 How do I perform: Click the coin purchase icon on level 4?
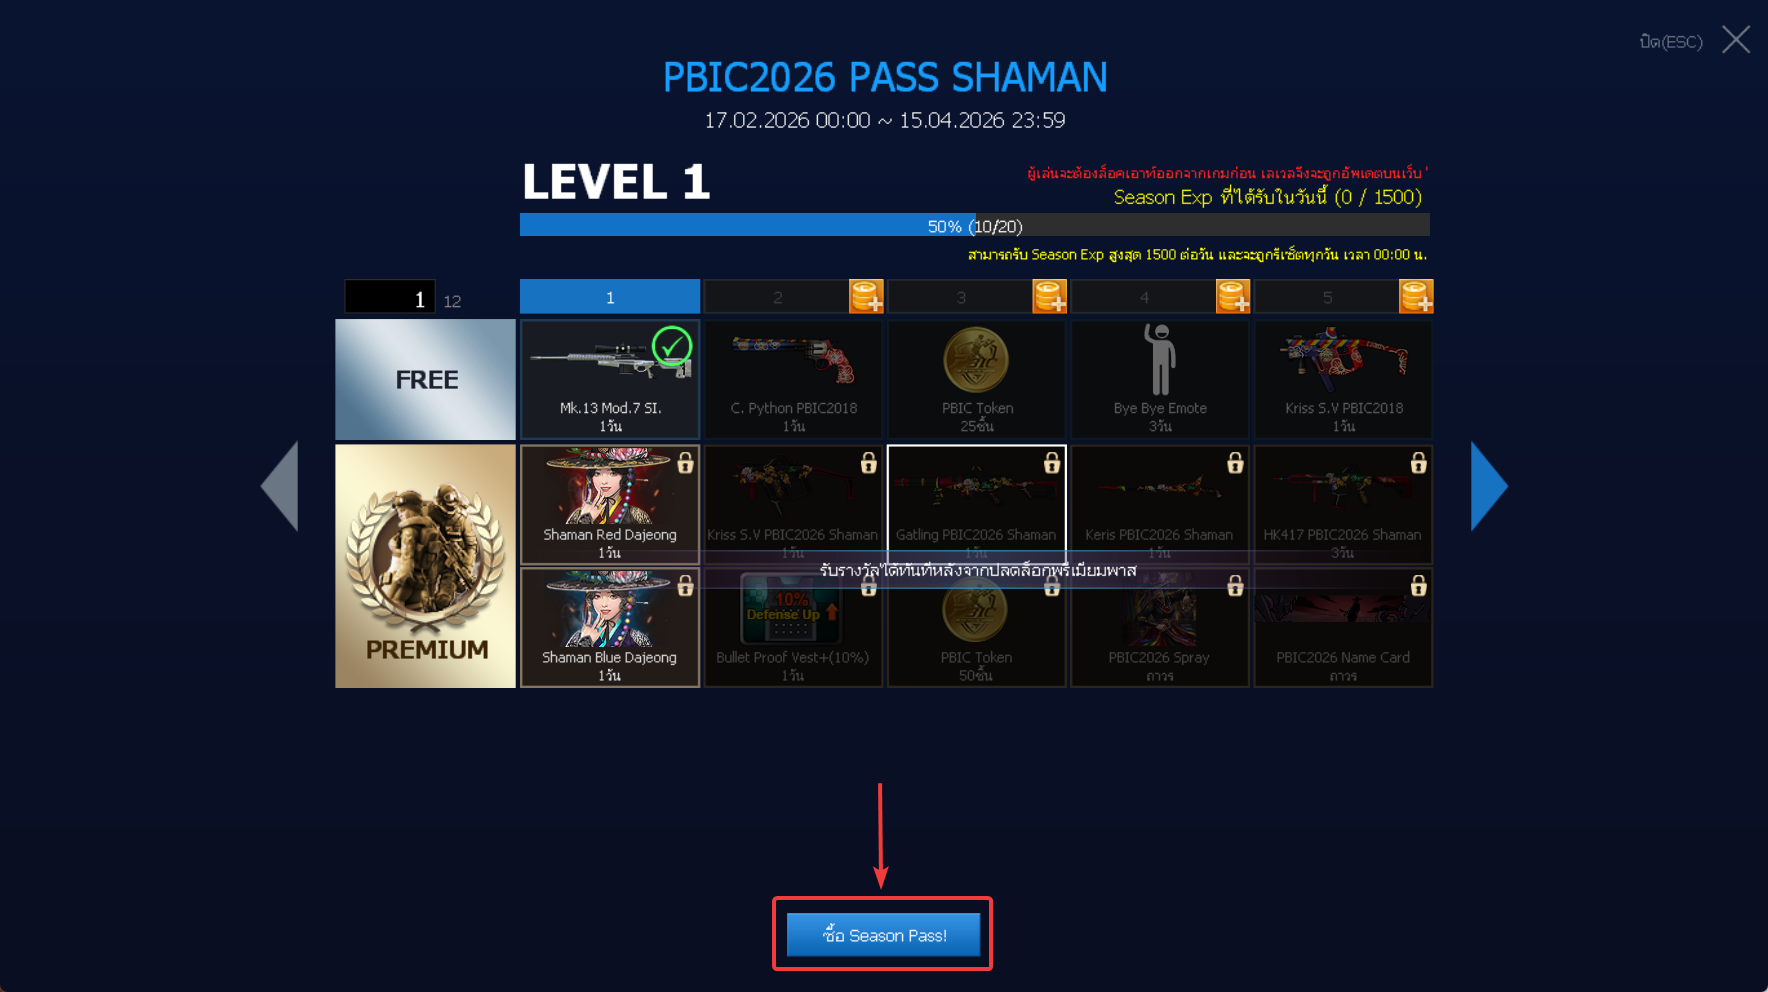click(x=1233, y=297)
